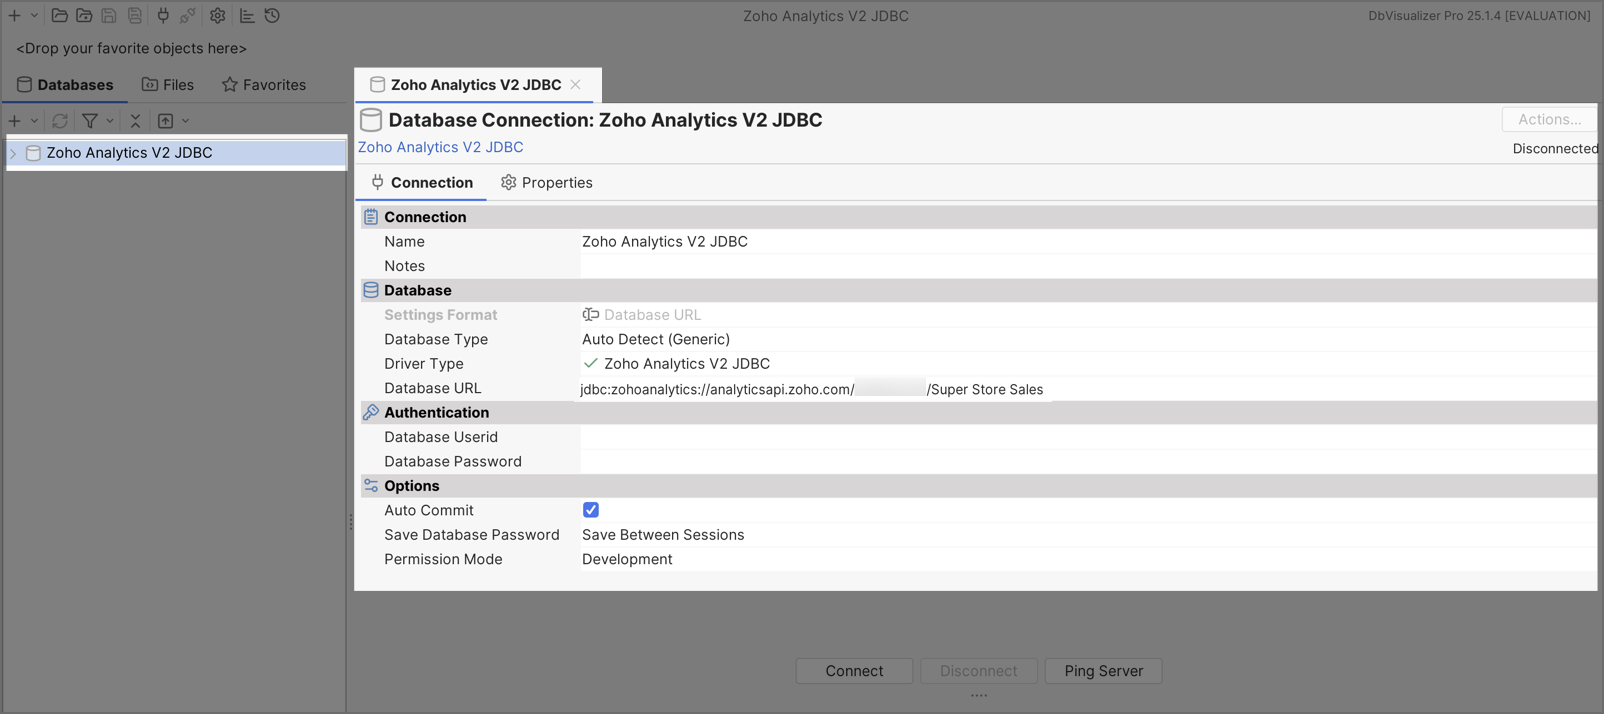Click the connect plug icon in toolbar
Viewport: 1604px width, 714px height.
coord(163,16)
